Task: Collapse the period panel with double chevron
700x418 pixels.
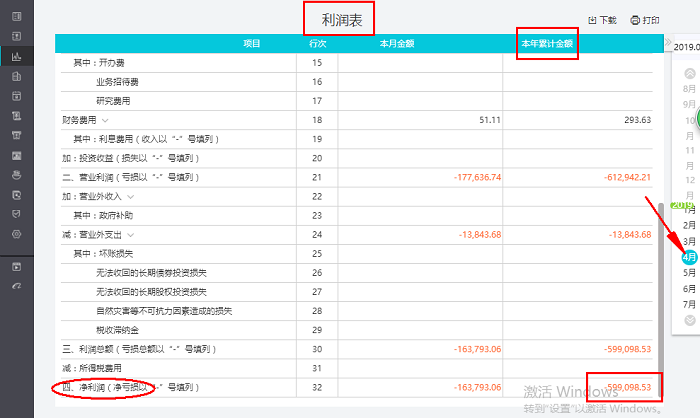Action: (668, 42)
